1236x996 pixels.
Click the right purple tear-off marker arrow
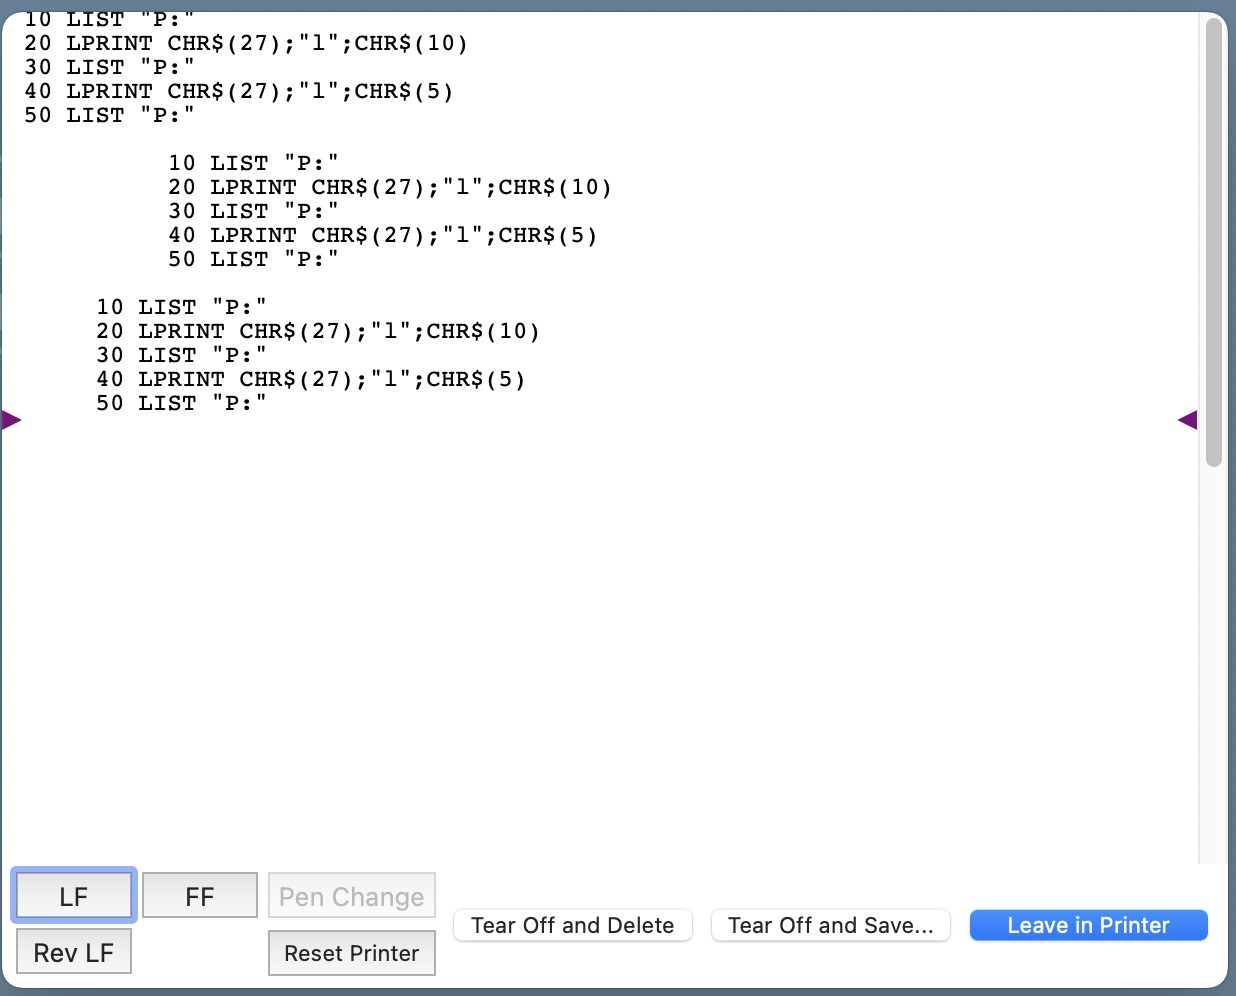1187,420
